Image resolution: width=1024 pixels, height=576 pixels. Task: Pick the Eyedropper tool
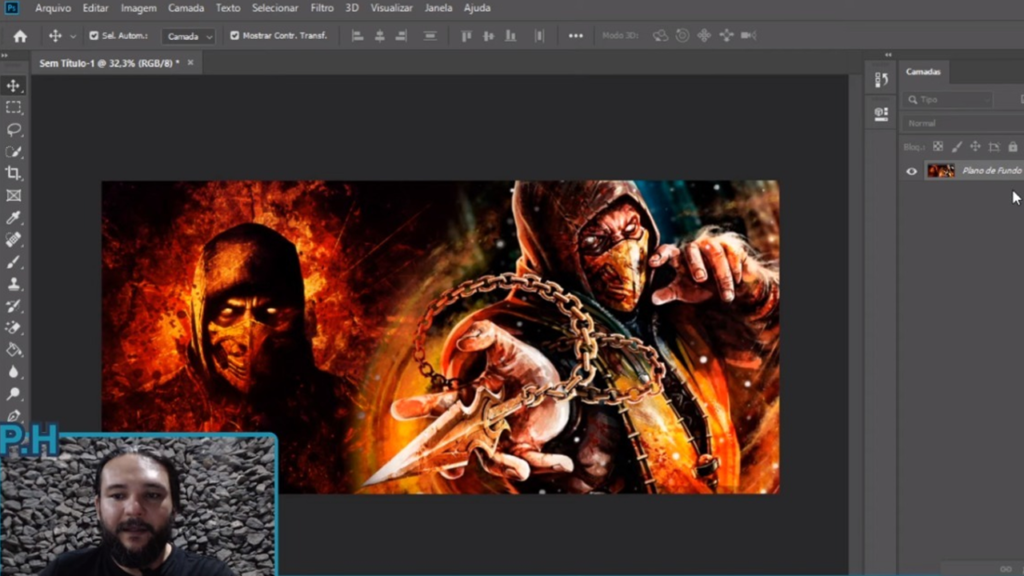point(14,218)
